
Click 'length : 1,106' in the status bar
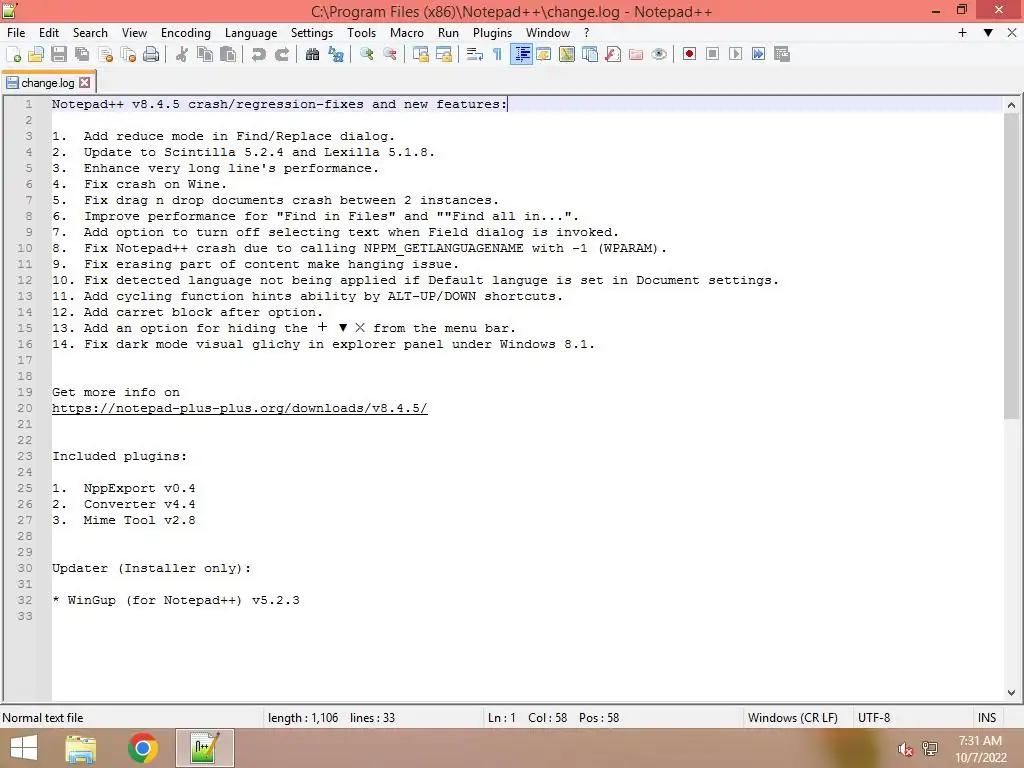pos(303,718)
